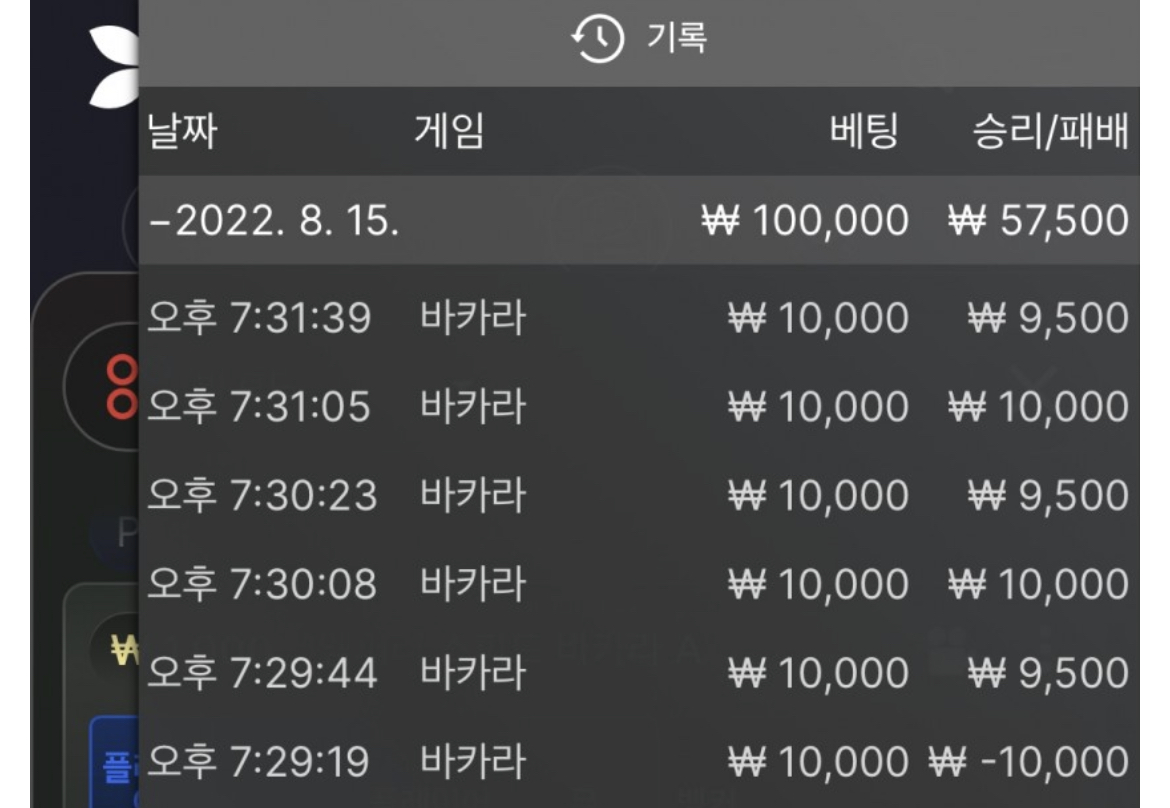Click the 날짜 column header

182,132
